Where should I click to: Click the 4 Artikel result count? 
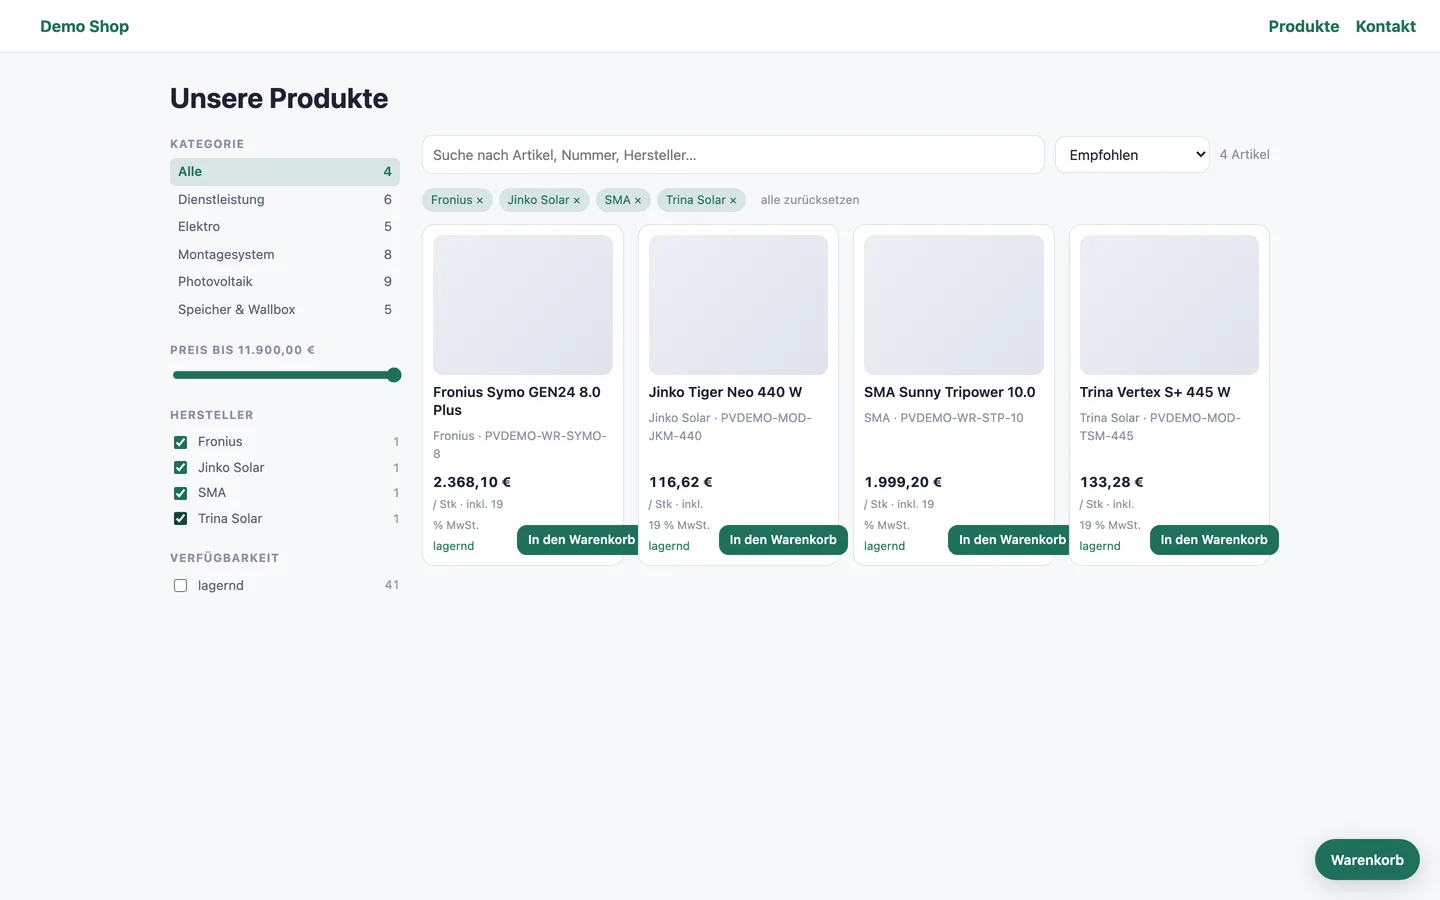1245,155
